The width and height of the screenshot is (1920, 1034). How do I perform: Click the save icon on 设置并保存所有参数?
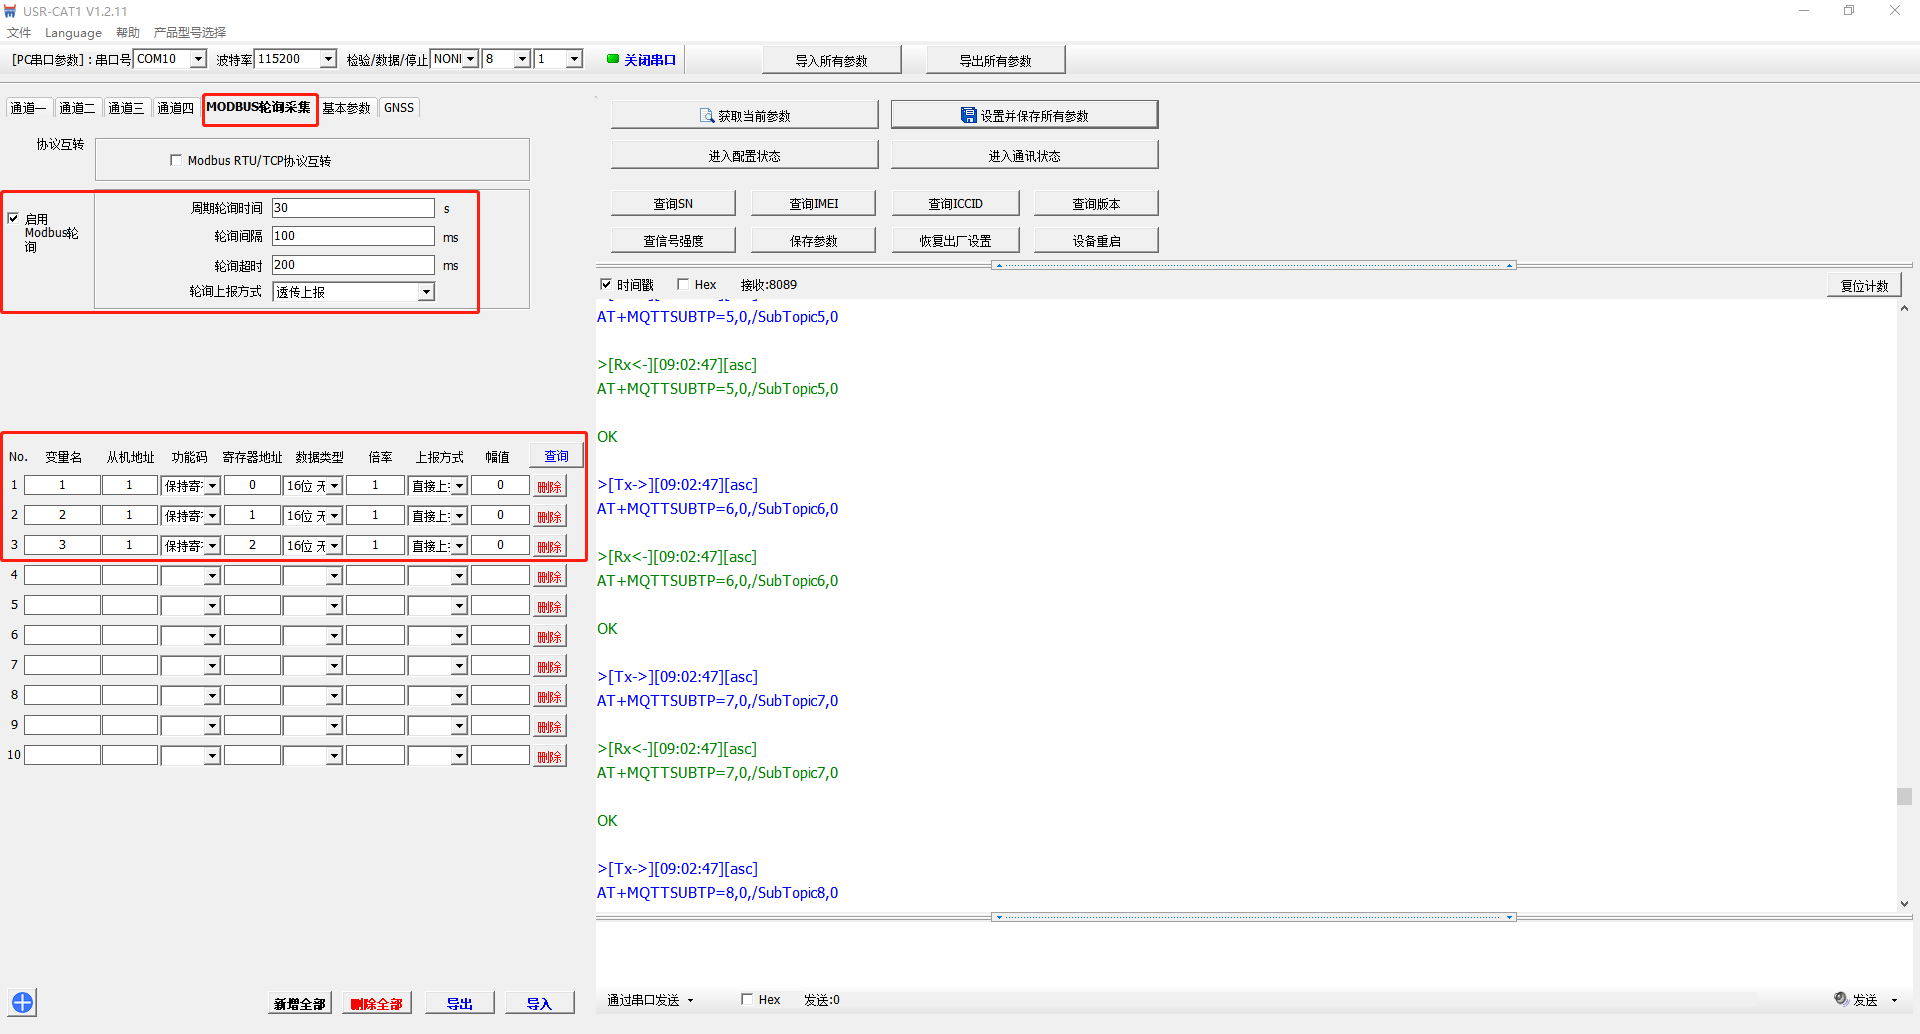pyautogui.click(x=968, y=116)
